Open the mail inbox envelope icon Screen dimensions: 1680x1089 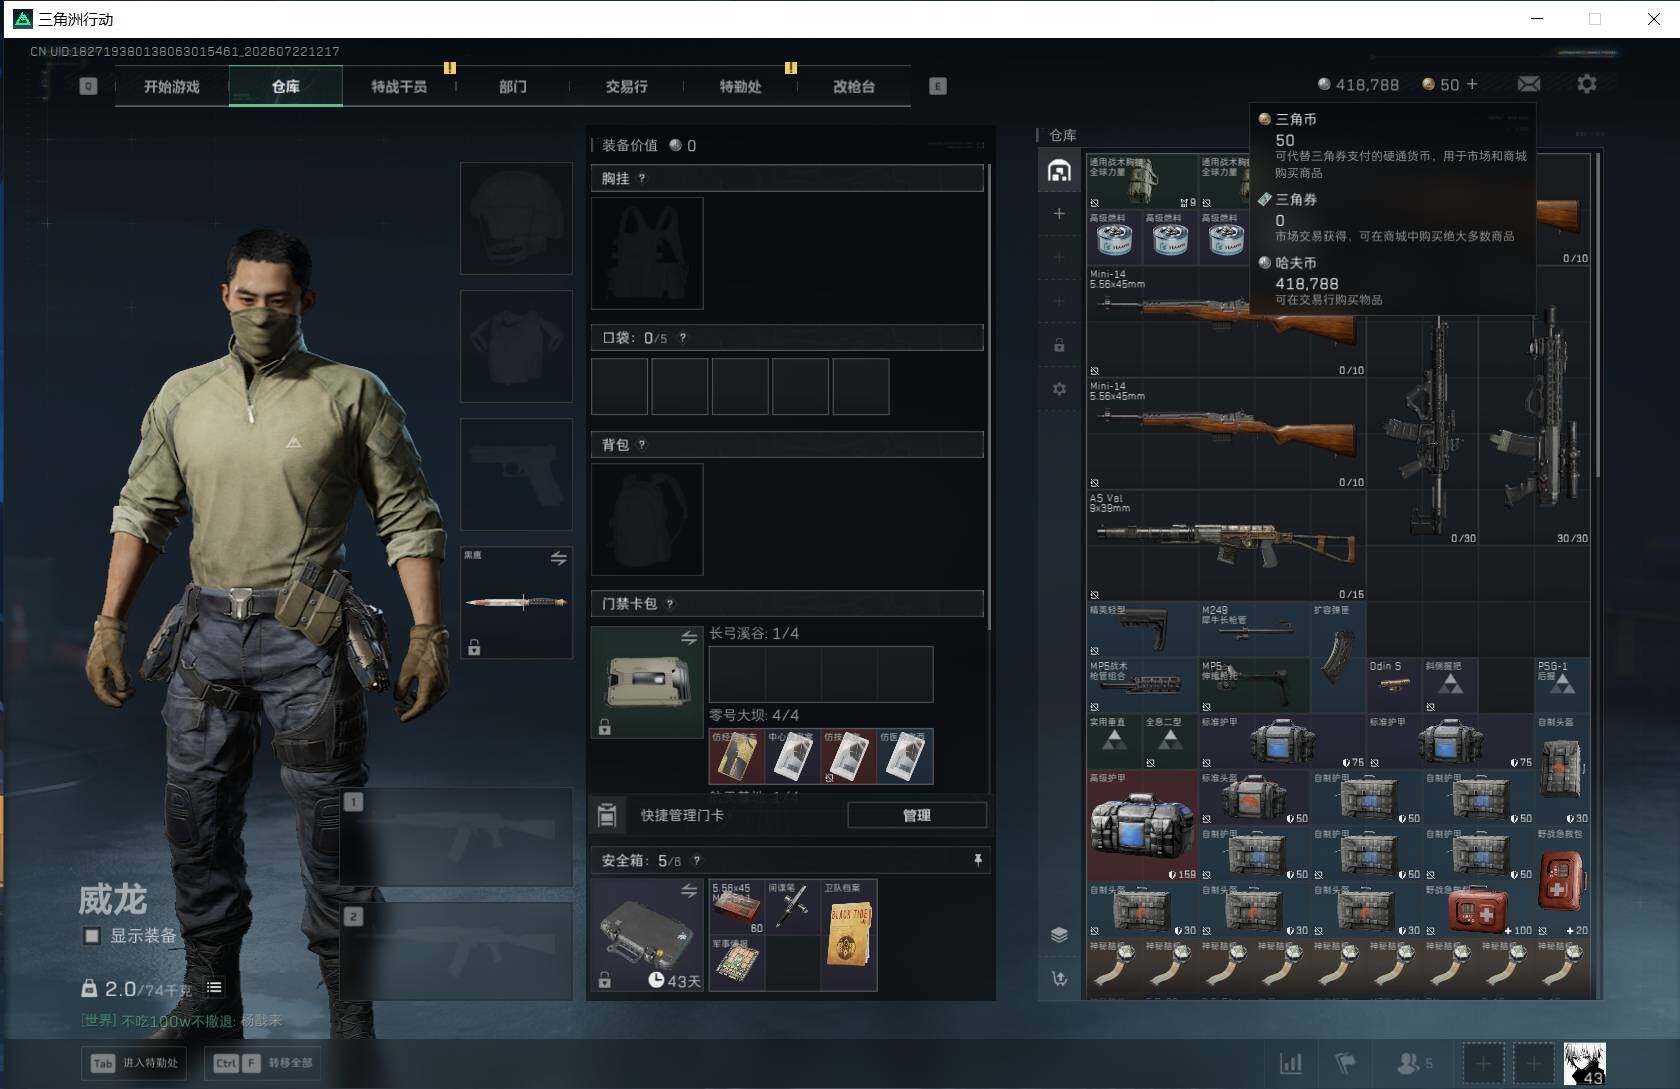pyautogui.click(x=1529, y=85)
